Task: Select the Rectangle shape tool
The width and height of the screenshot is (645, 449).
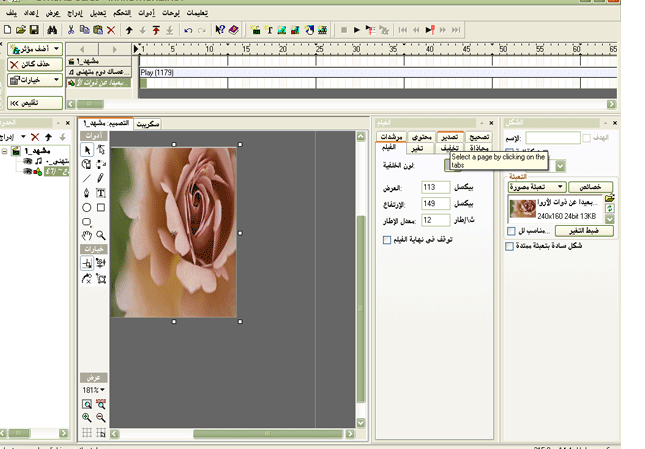Action: pos(101,207)
